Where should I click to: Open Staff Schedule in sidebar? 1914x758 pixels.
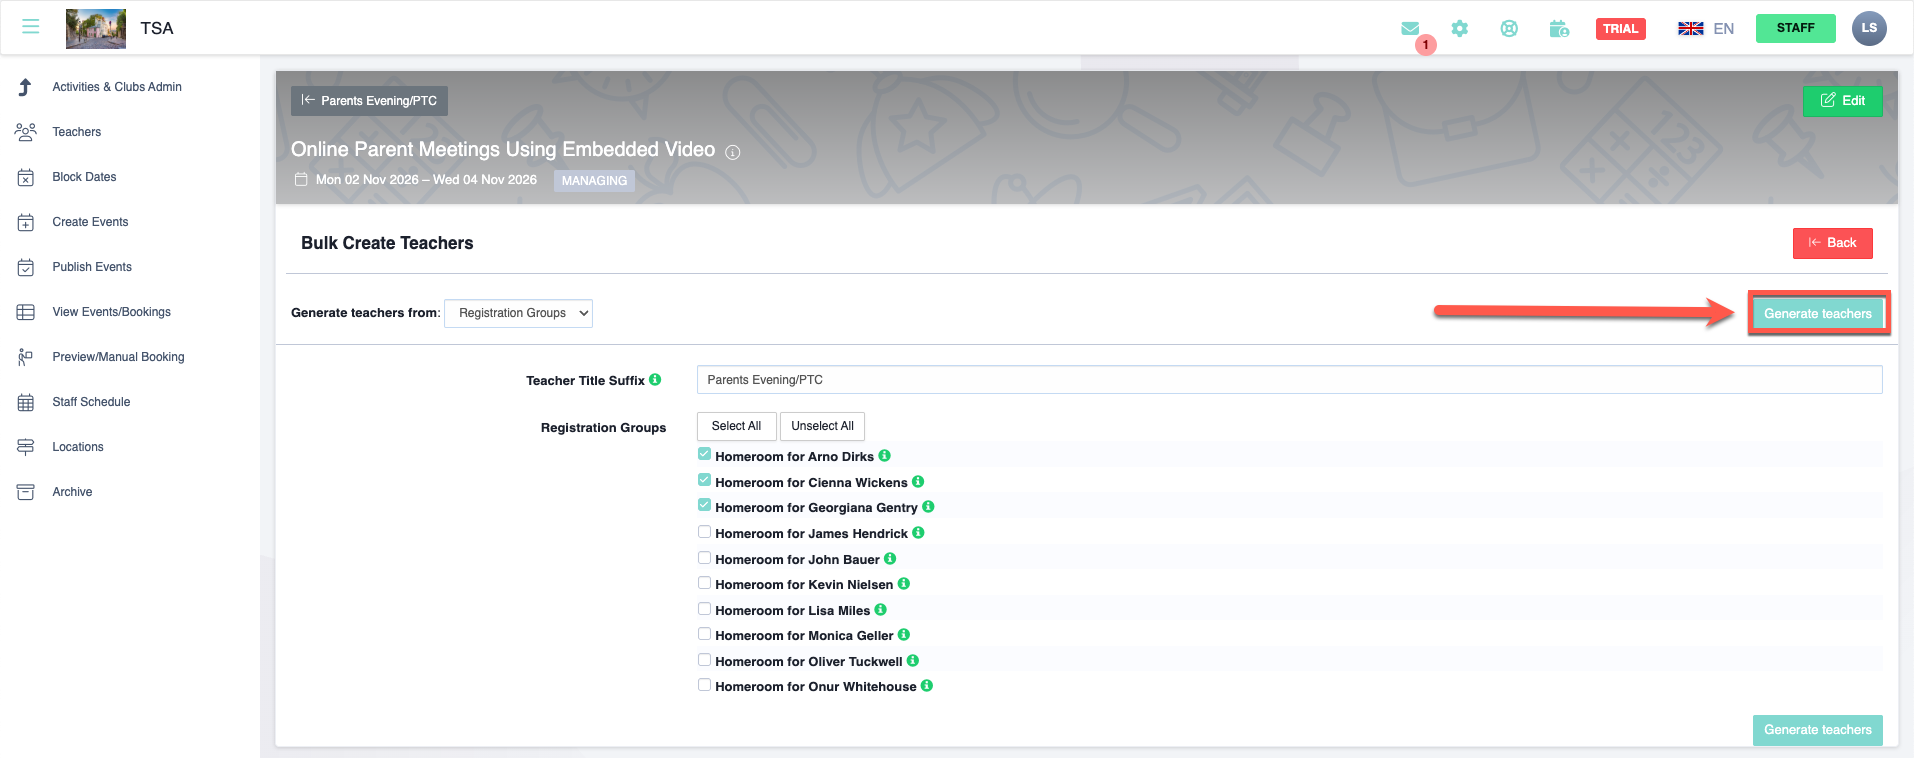tap(91, 402)
